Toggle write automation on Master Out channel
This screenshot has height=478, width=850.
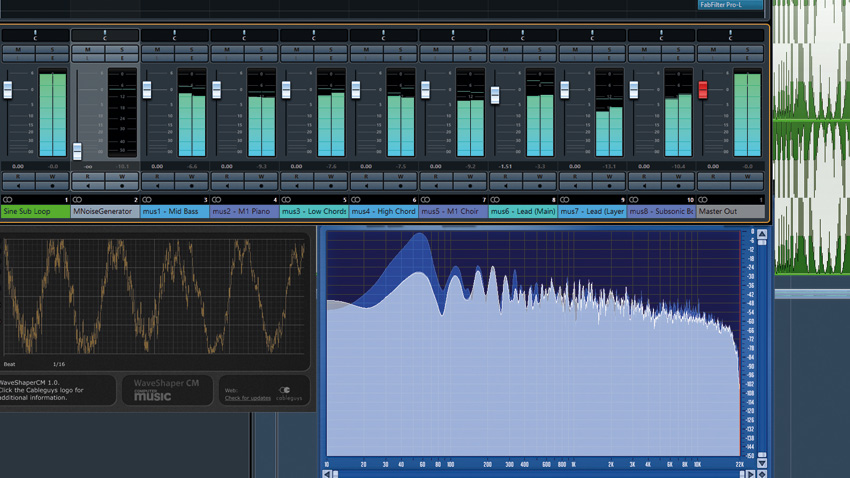(x=747, y=177)
